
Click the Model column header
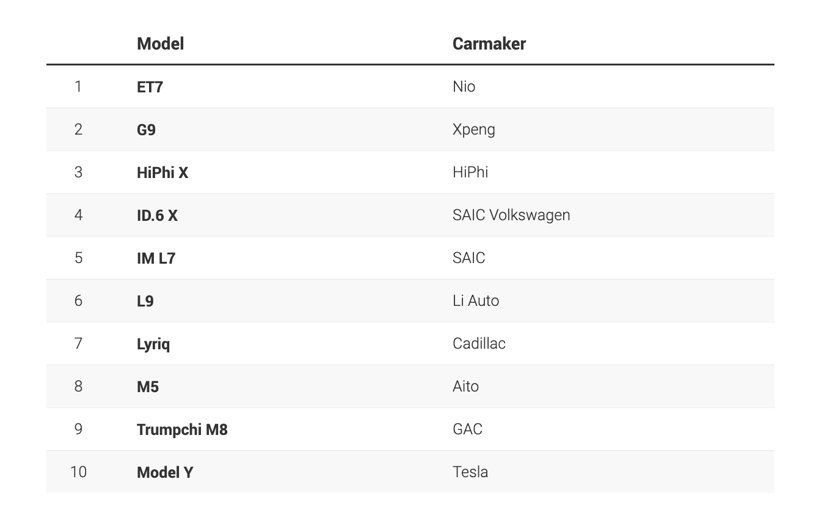[x=160, y=44]
